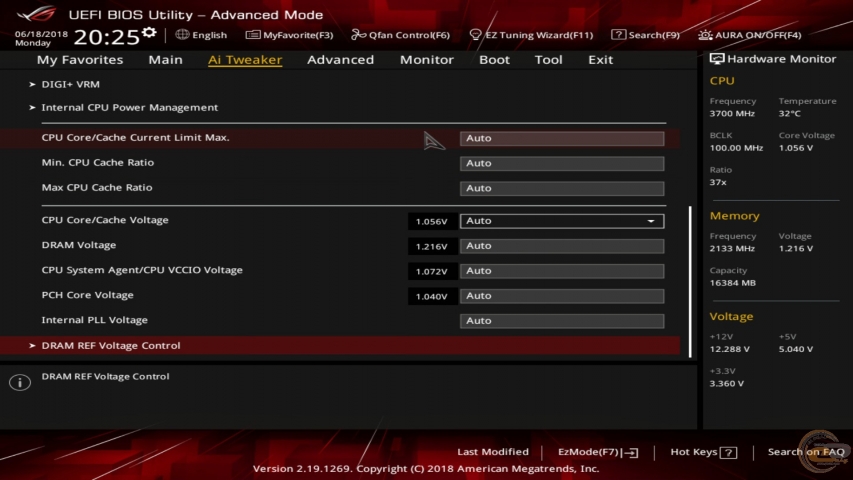Click the EzMode arrow exit icon
853x480 pixels.
(x=631, y=452)
